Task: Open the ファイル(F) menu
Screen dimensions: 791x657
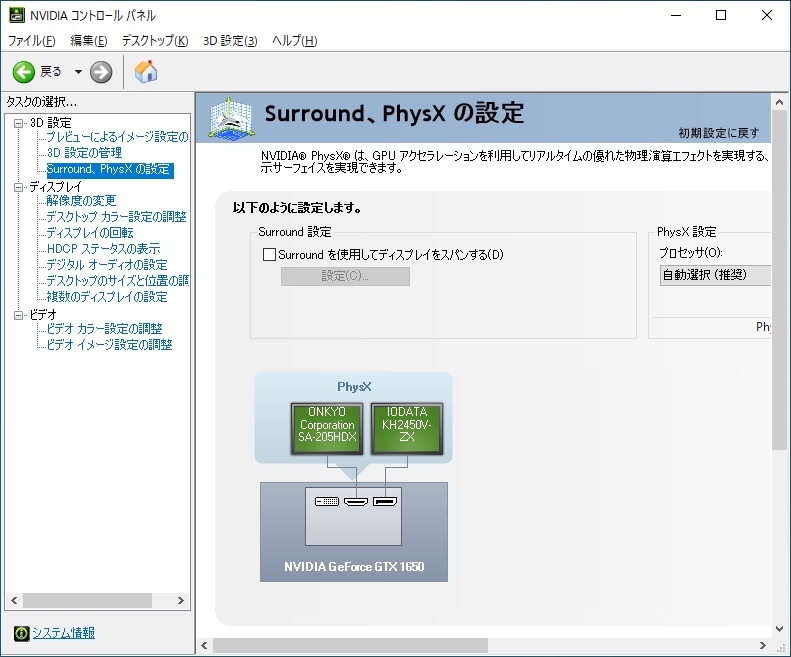Action: pos(32,41)
